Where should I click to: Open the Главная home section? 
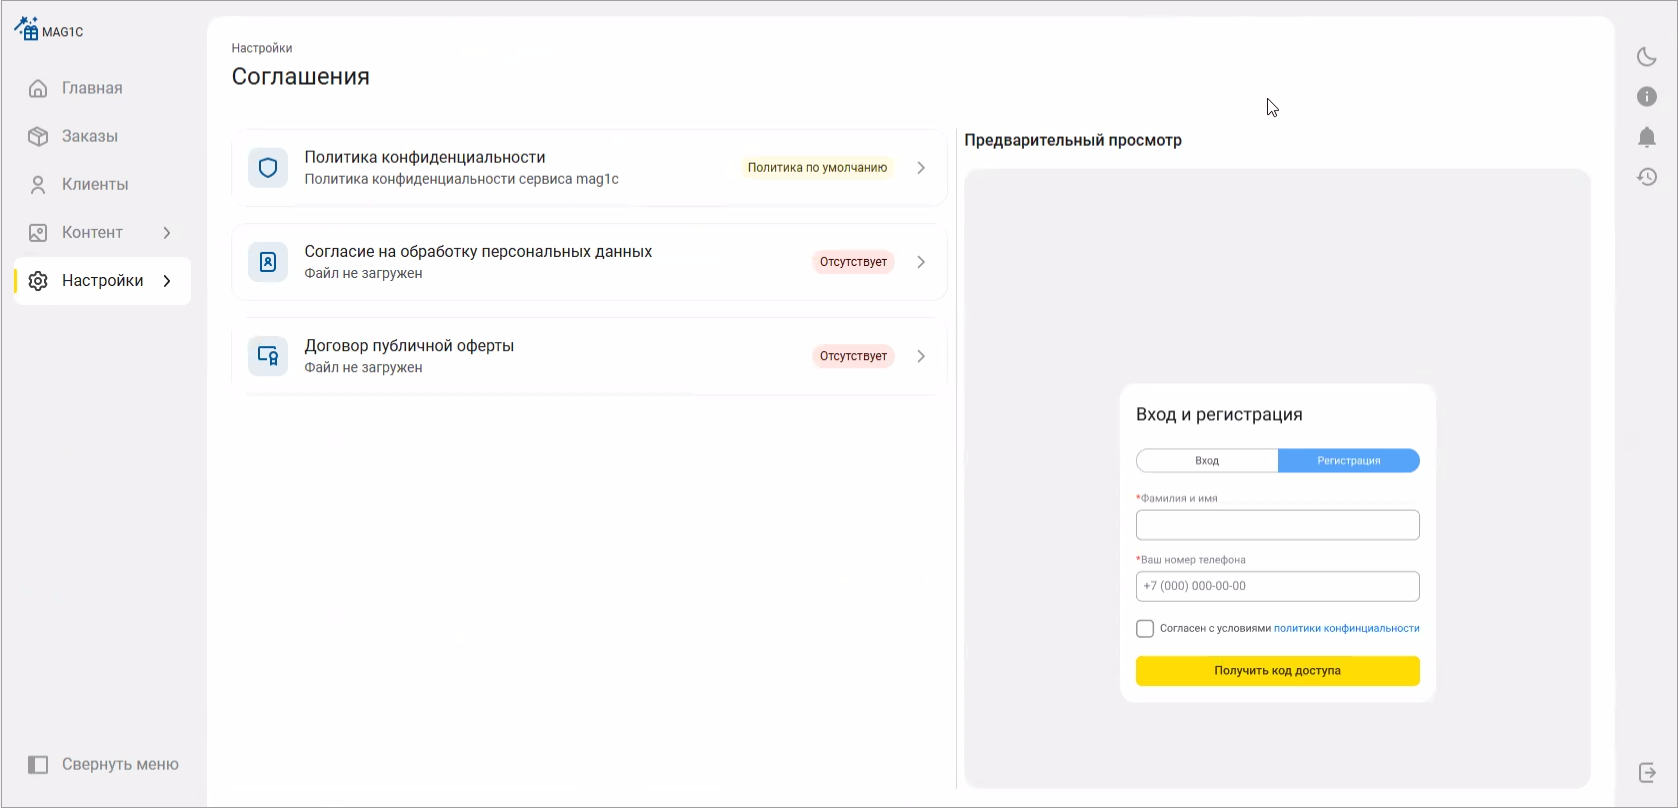90,88
